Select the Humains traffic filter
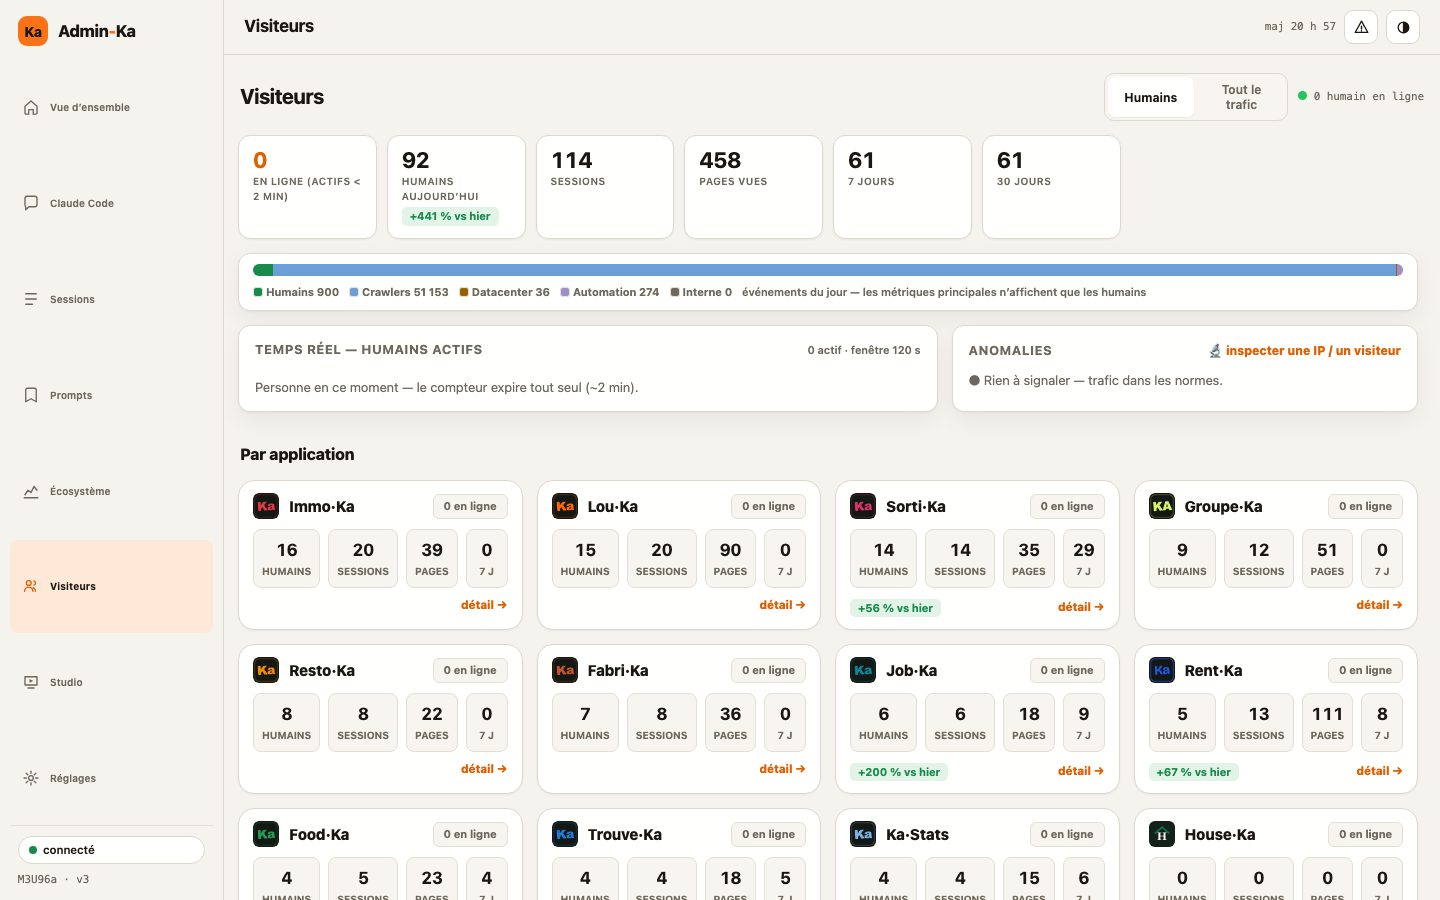 pos(1150,97)
